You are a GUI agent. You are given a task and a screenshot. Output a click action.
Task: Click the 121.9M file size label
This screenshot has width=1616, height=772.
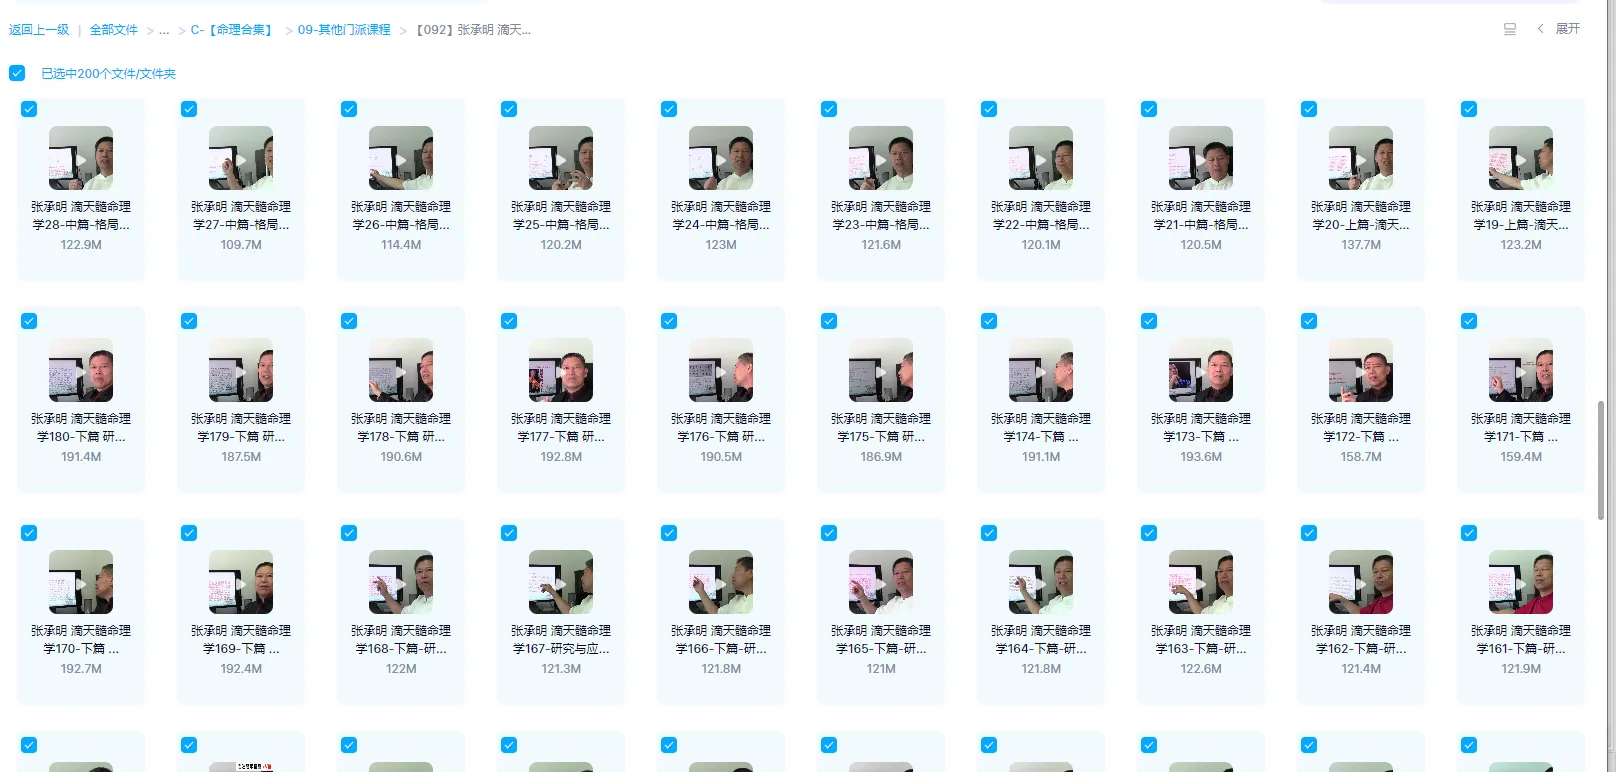click(x=1521, y=669)
